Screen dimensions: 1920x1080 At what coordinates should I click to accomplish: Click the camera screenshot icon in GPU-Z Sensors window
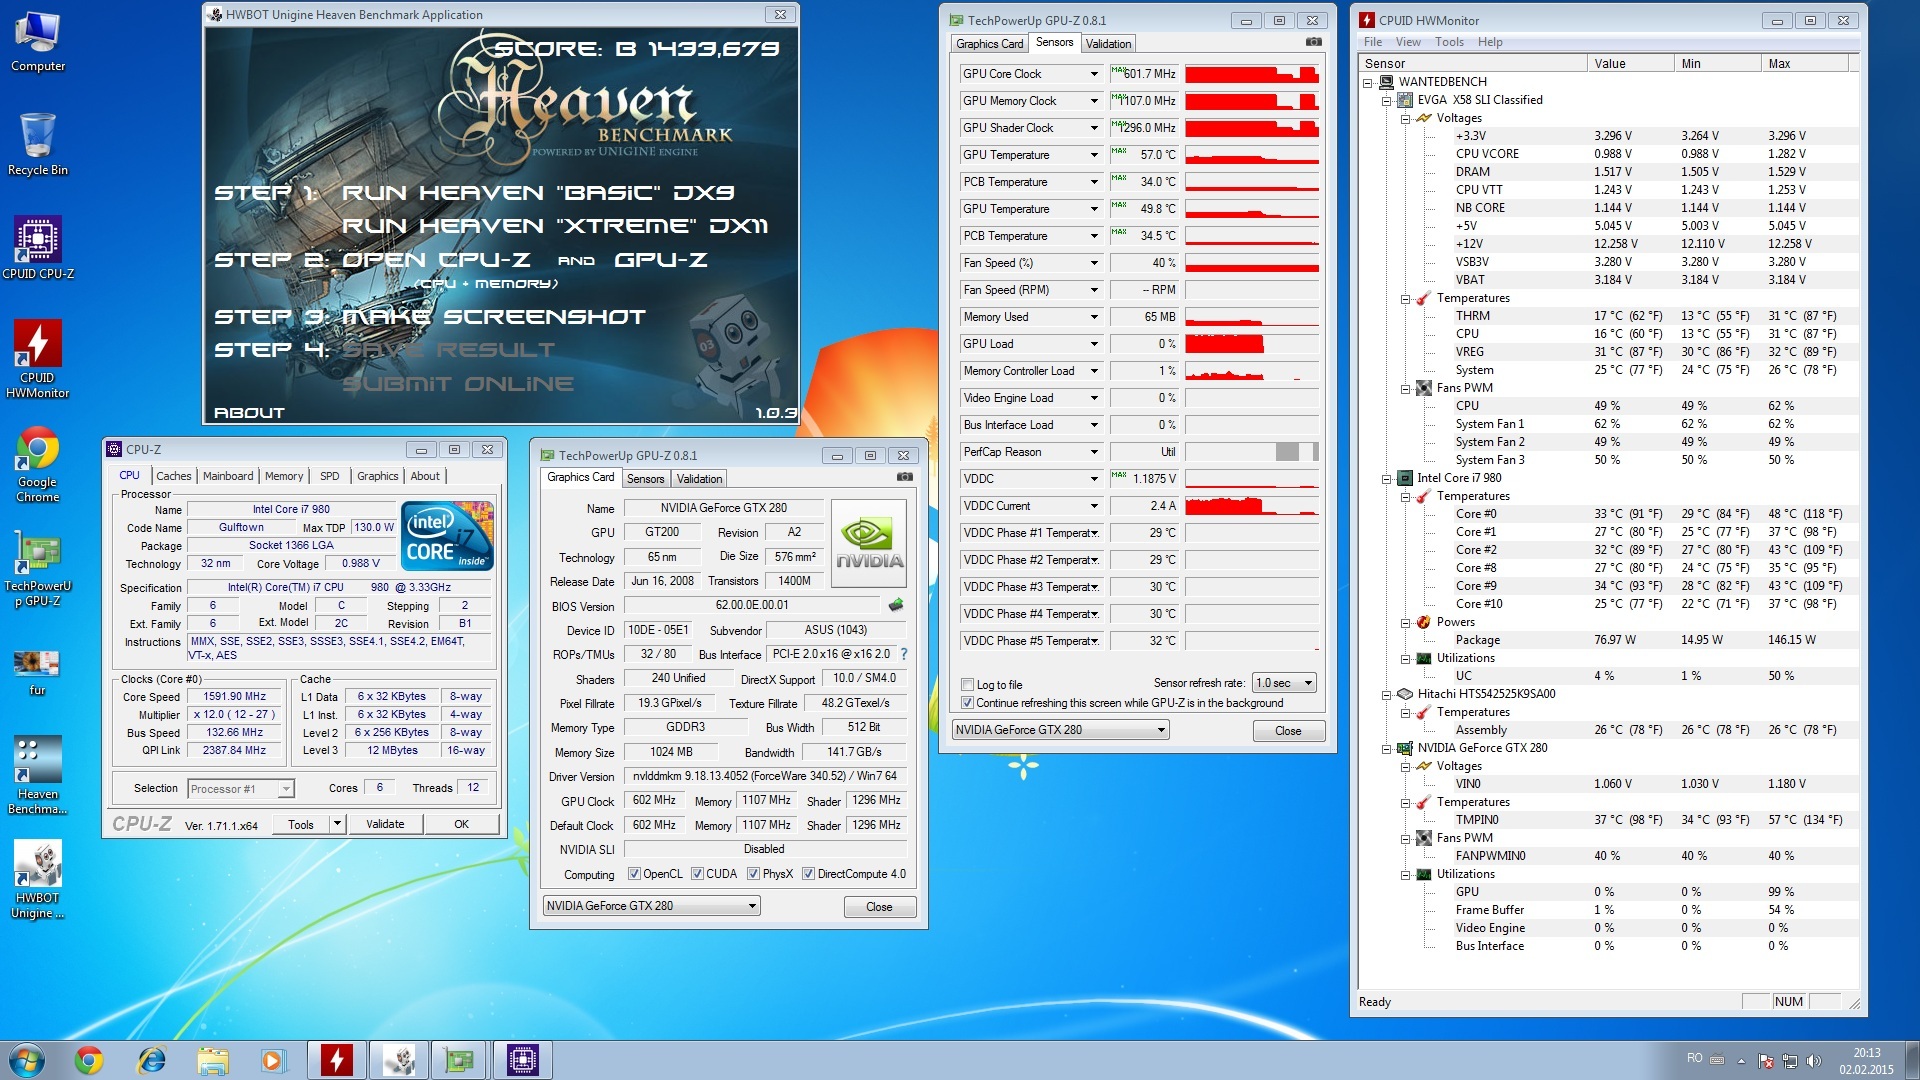pos(1314,42)
